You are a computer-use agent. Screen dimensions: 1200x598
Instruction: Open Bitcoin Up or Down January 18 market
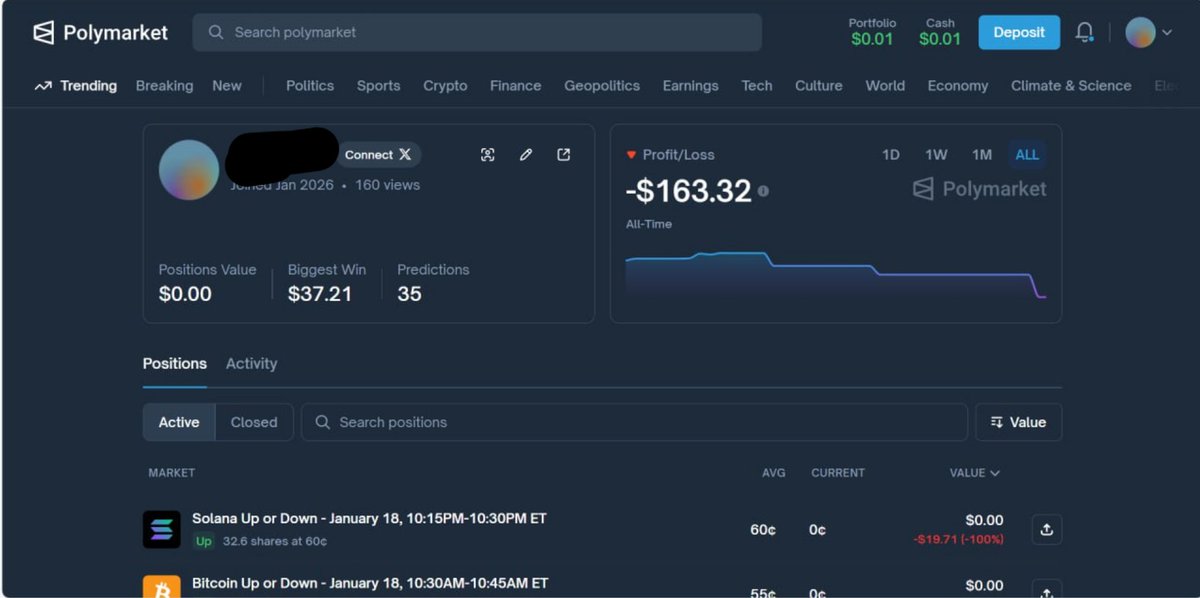tap(370, 583)
